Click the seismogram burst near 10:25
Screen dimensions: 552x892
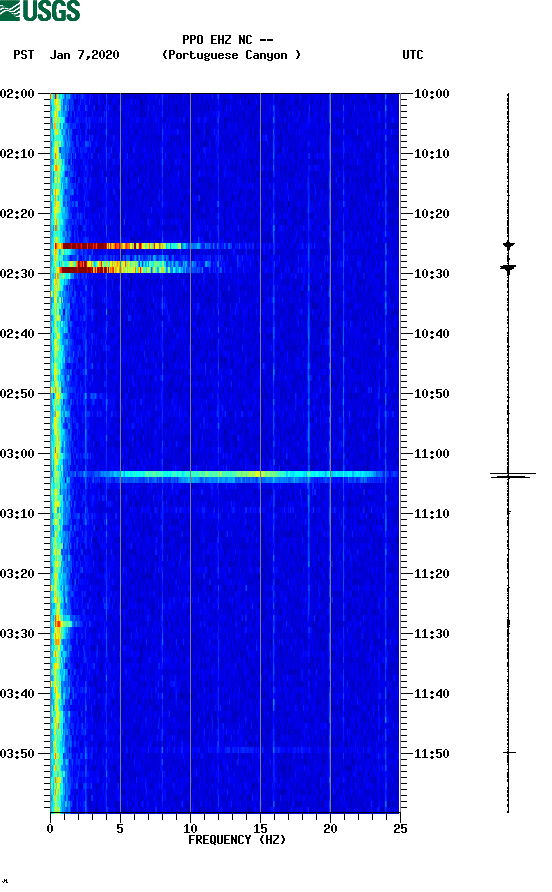coord(509,245)
